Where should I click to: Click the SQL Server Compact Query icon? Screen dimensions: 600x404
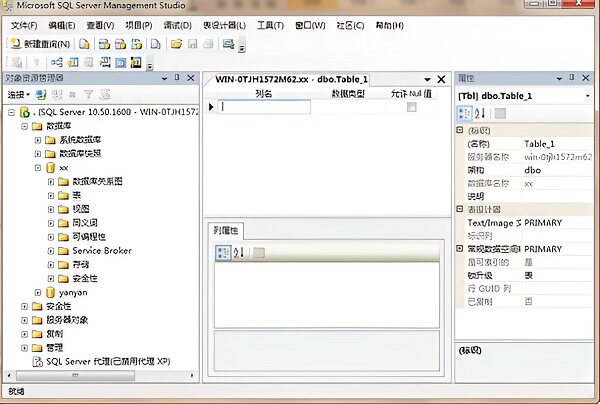pyautogui.click(x=155, y=44)
